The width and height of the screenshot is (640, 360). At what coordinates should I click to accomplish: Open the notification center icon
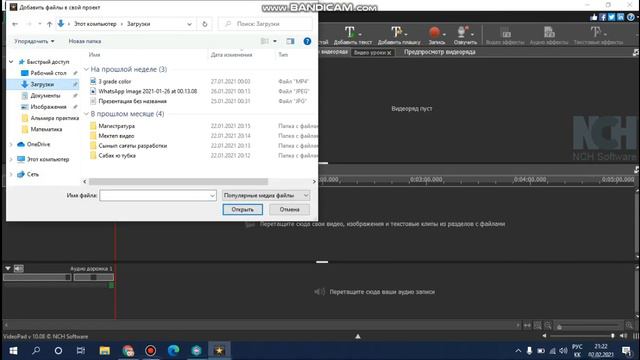pyautogui.click(x=626, y=351)
